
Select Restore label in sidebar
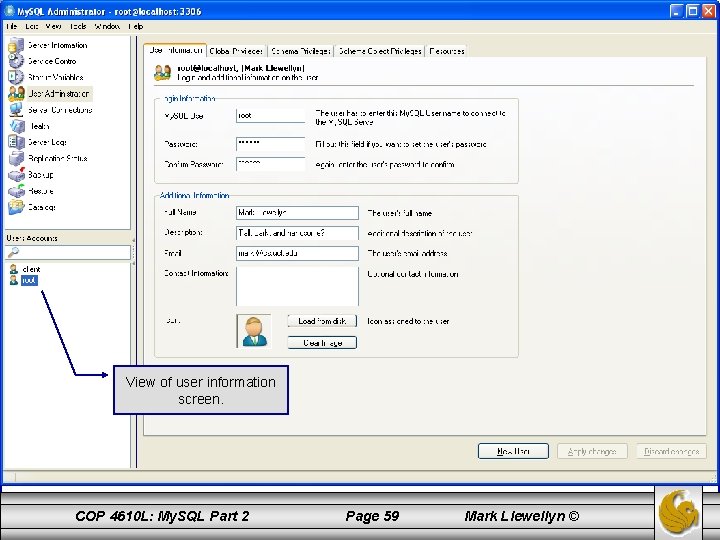(41, 191)
